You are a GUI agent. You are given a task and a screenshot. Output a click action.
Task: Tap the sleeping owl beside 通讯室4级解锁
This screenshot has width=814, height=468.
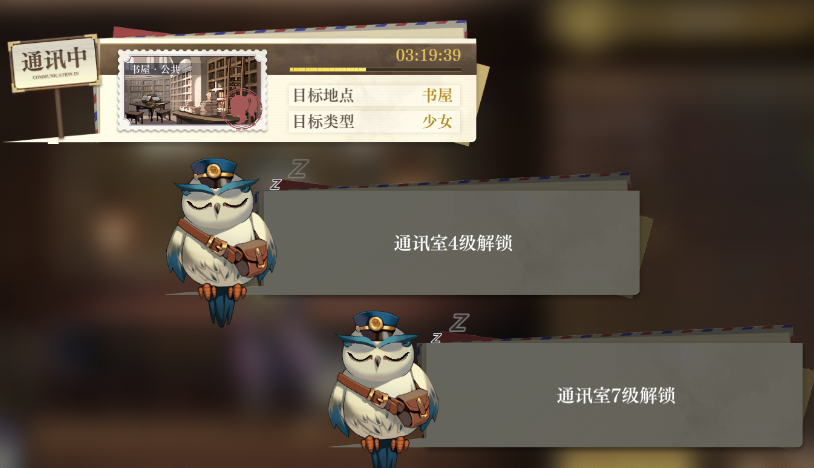221,241
